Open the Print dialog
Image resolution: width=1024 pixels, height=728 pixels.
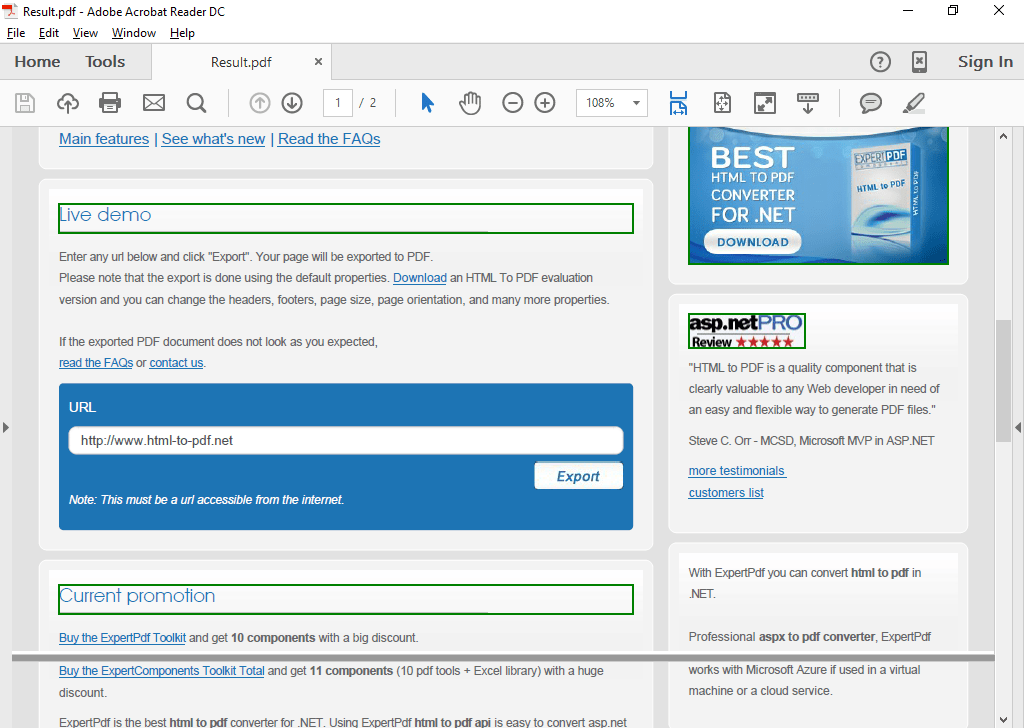point(110,103)
